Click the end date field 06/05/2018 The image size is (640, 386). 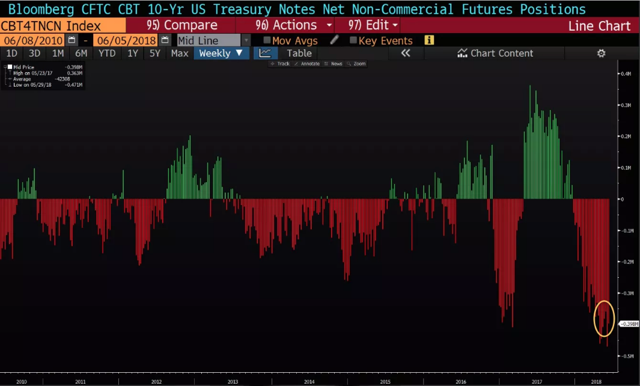126,40
